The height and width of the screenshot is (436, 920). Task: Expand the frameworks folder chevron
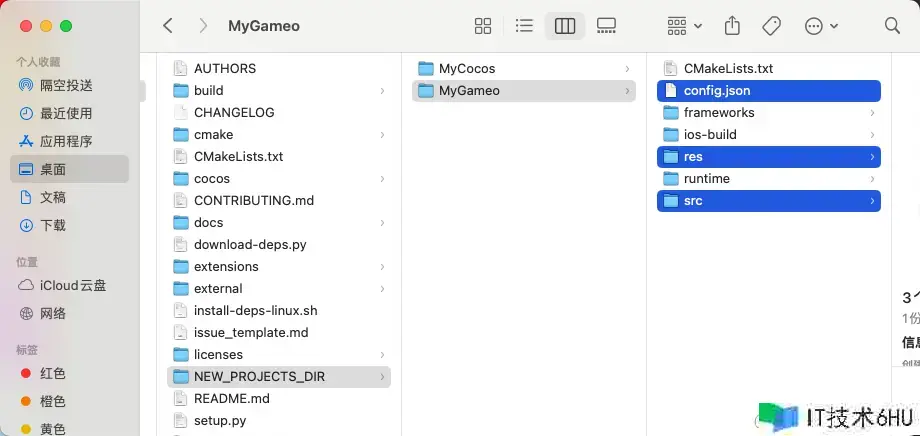(x=872, y=113)
